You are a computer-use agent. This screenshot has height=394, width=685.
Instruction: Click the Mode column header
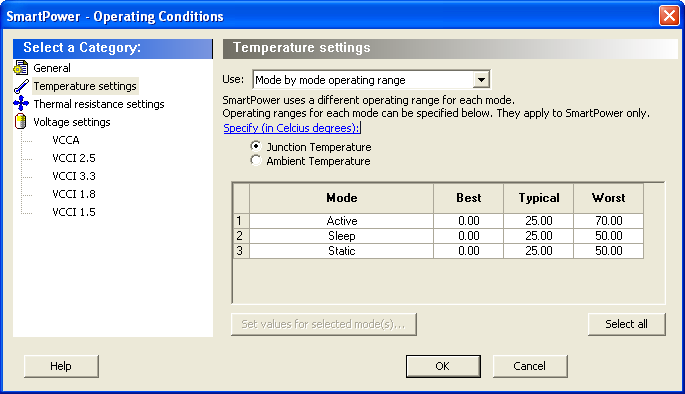342,198
